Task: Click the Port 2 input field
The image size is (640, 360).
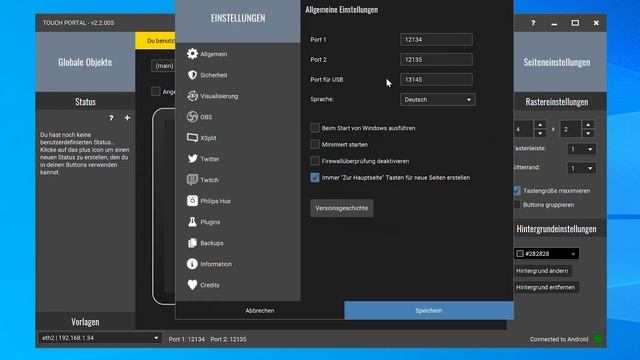Action: (436, 60)
